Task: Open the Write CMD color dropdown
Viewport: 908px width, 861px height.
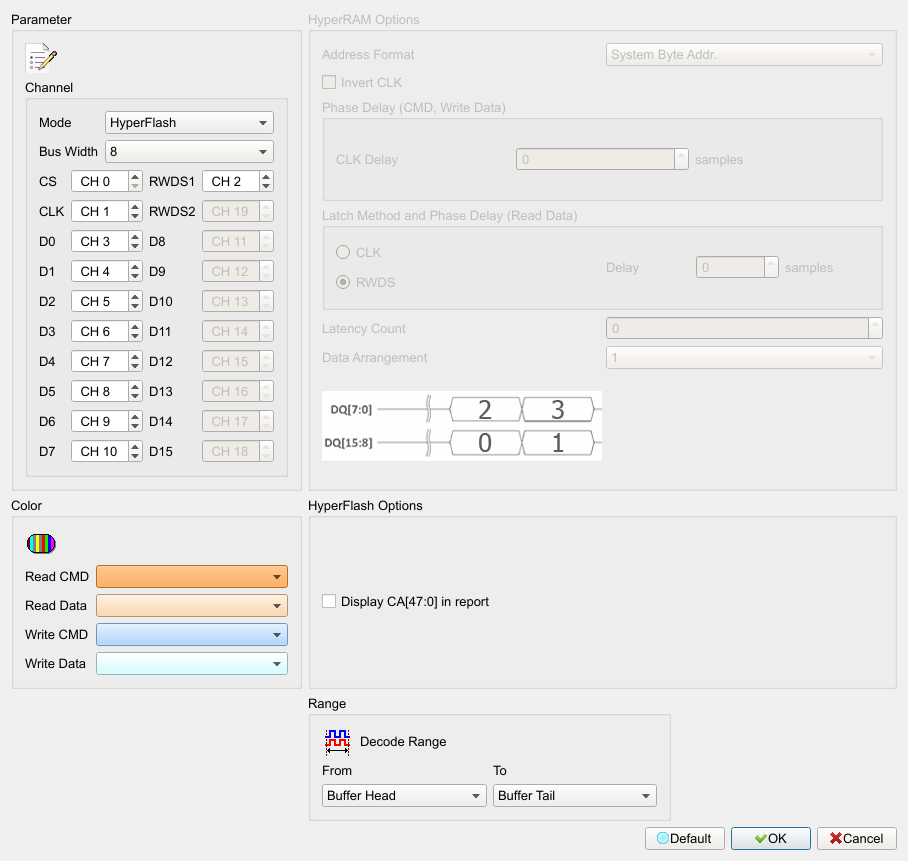Action: point(192,635)
